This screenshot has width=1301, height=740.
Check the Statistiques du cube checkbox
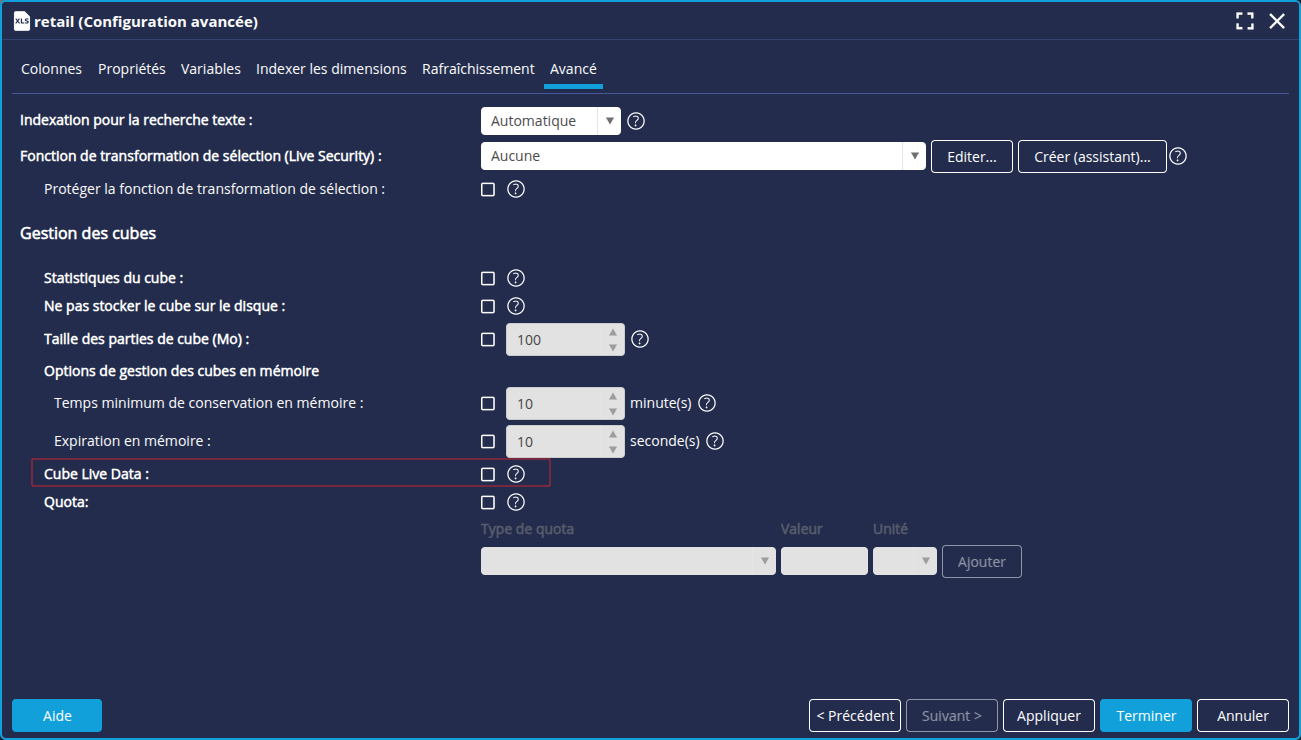click(x=488, y=278)
